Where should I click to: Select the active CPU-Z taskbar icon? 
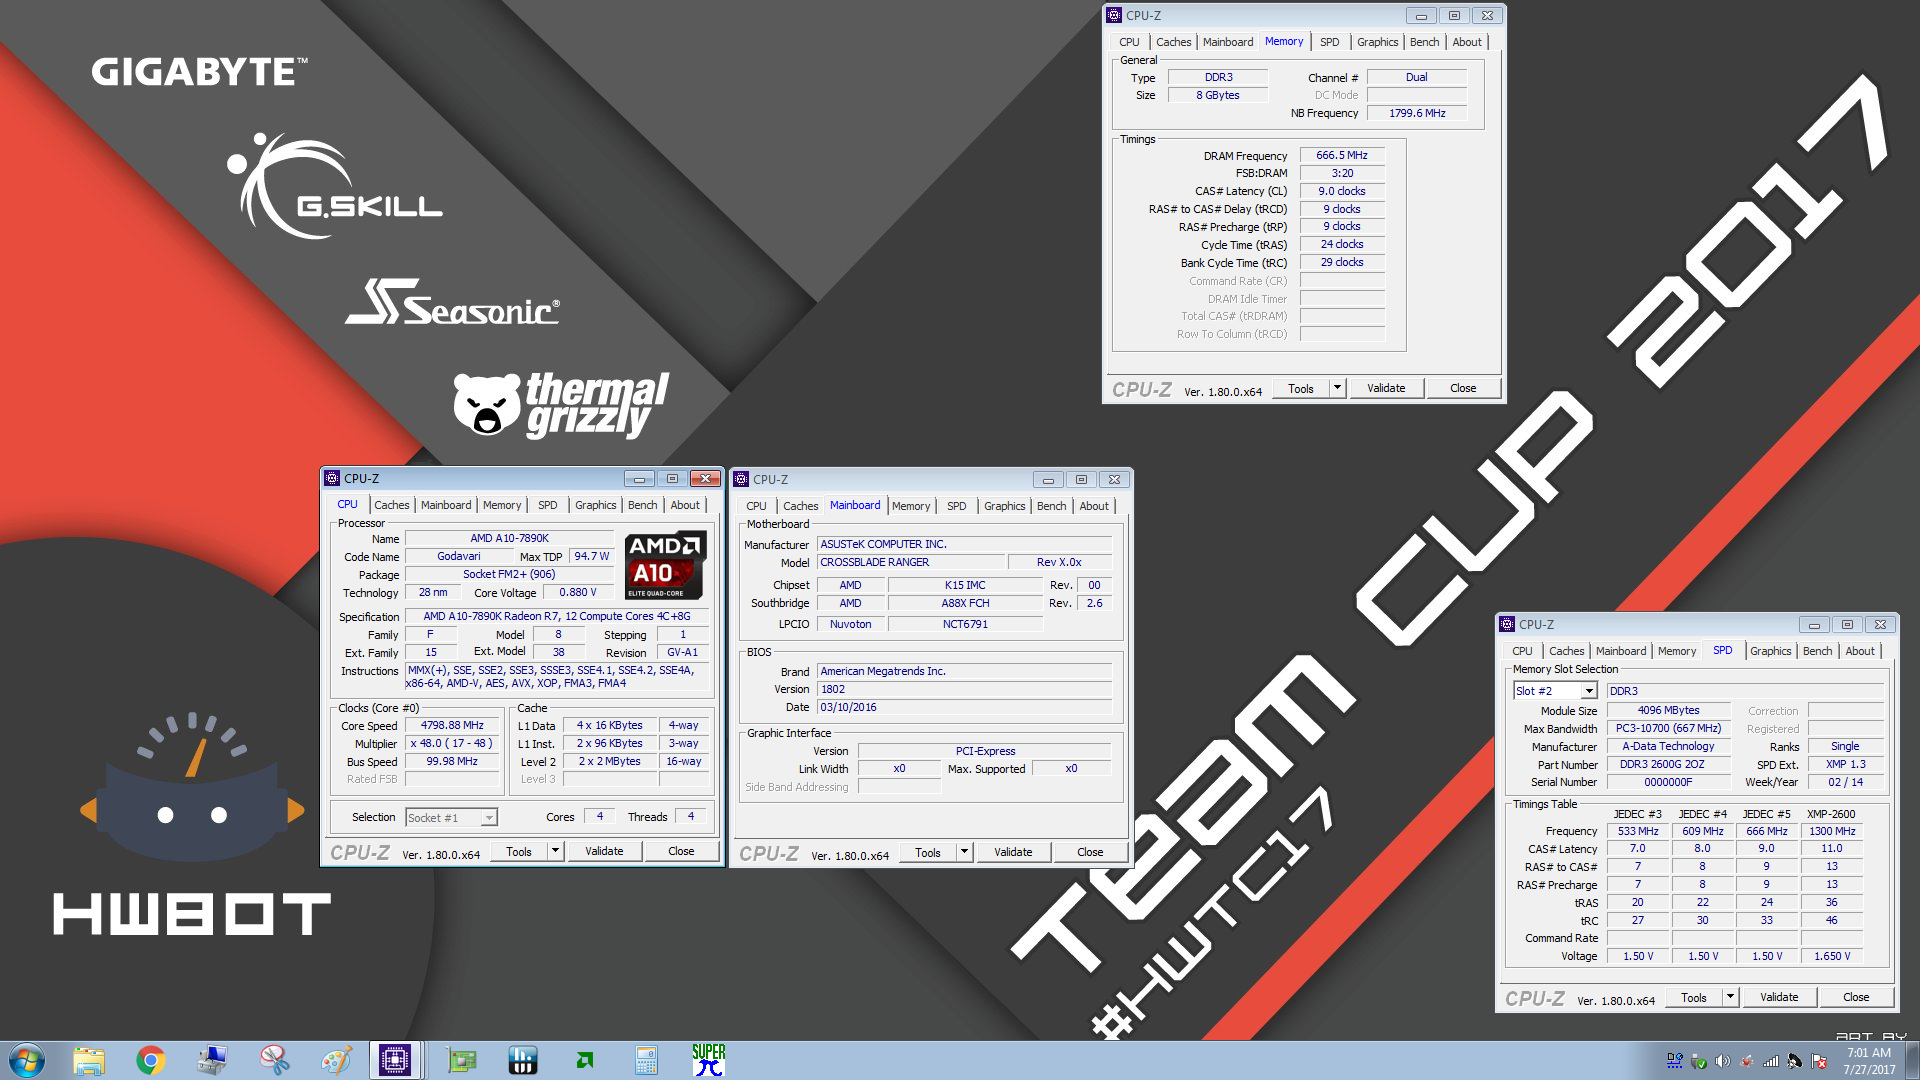point(395,1060)
